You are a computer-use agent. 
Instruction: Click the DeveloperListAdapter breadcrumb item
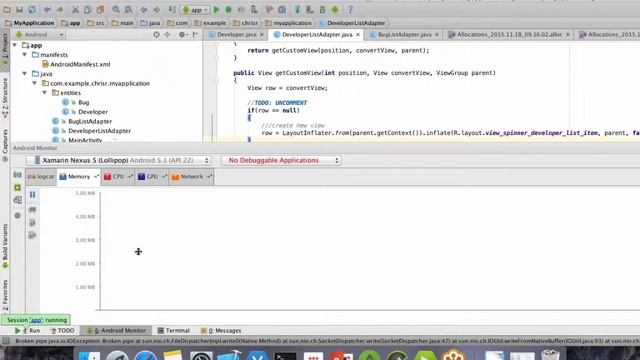[x=352, y=23]
